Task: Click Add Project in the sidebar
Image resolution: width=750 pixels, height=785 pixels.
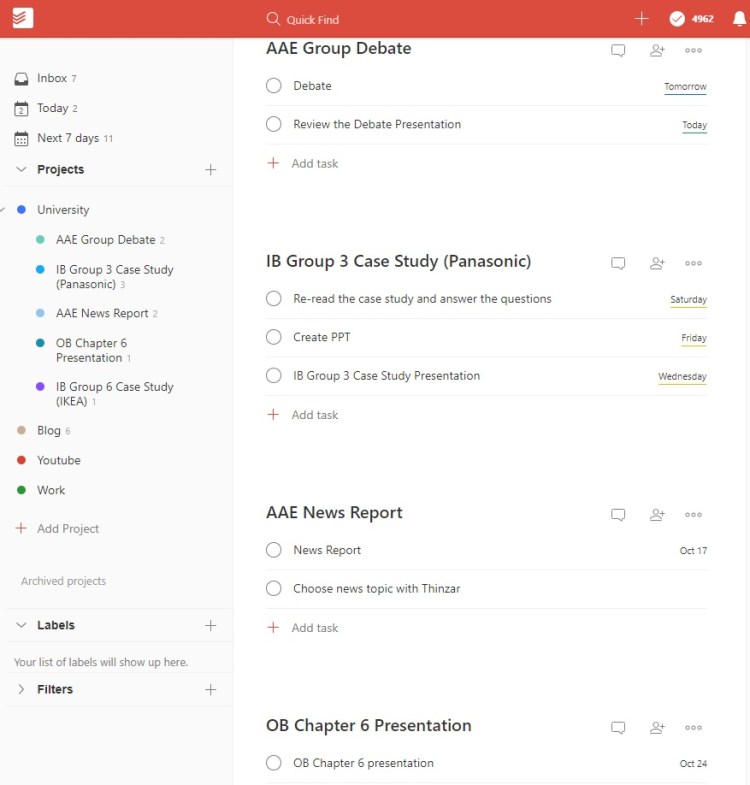Action: coord(67,528)
